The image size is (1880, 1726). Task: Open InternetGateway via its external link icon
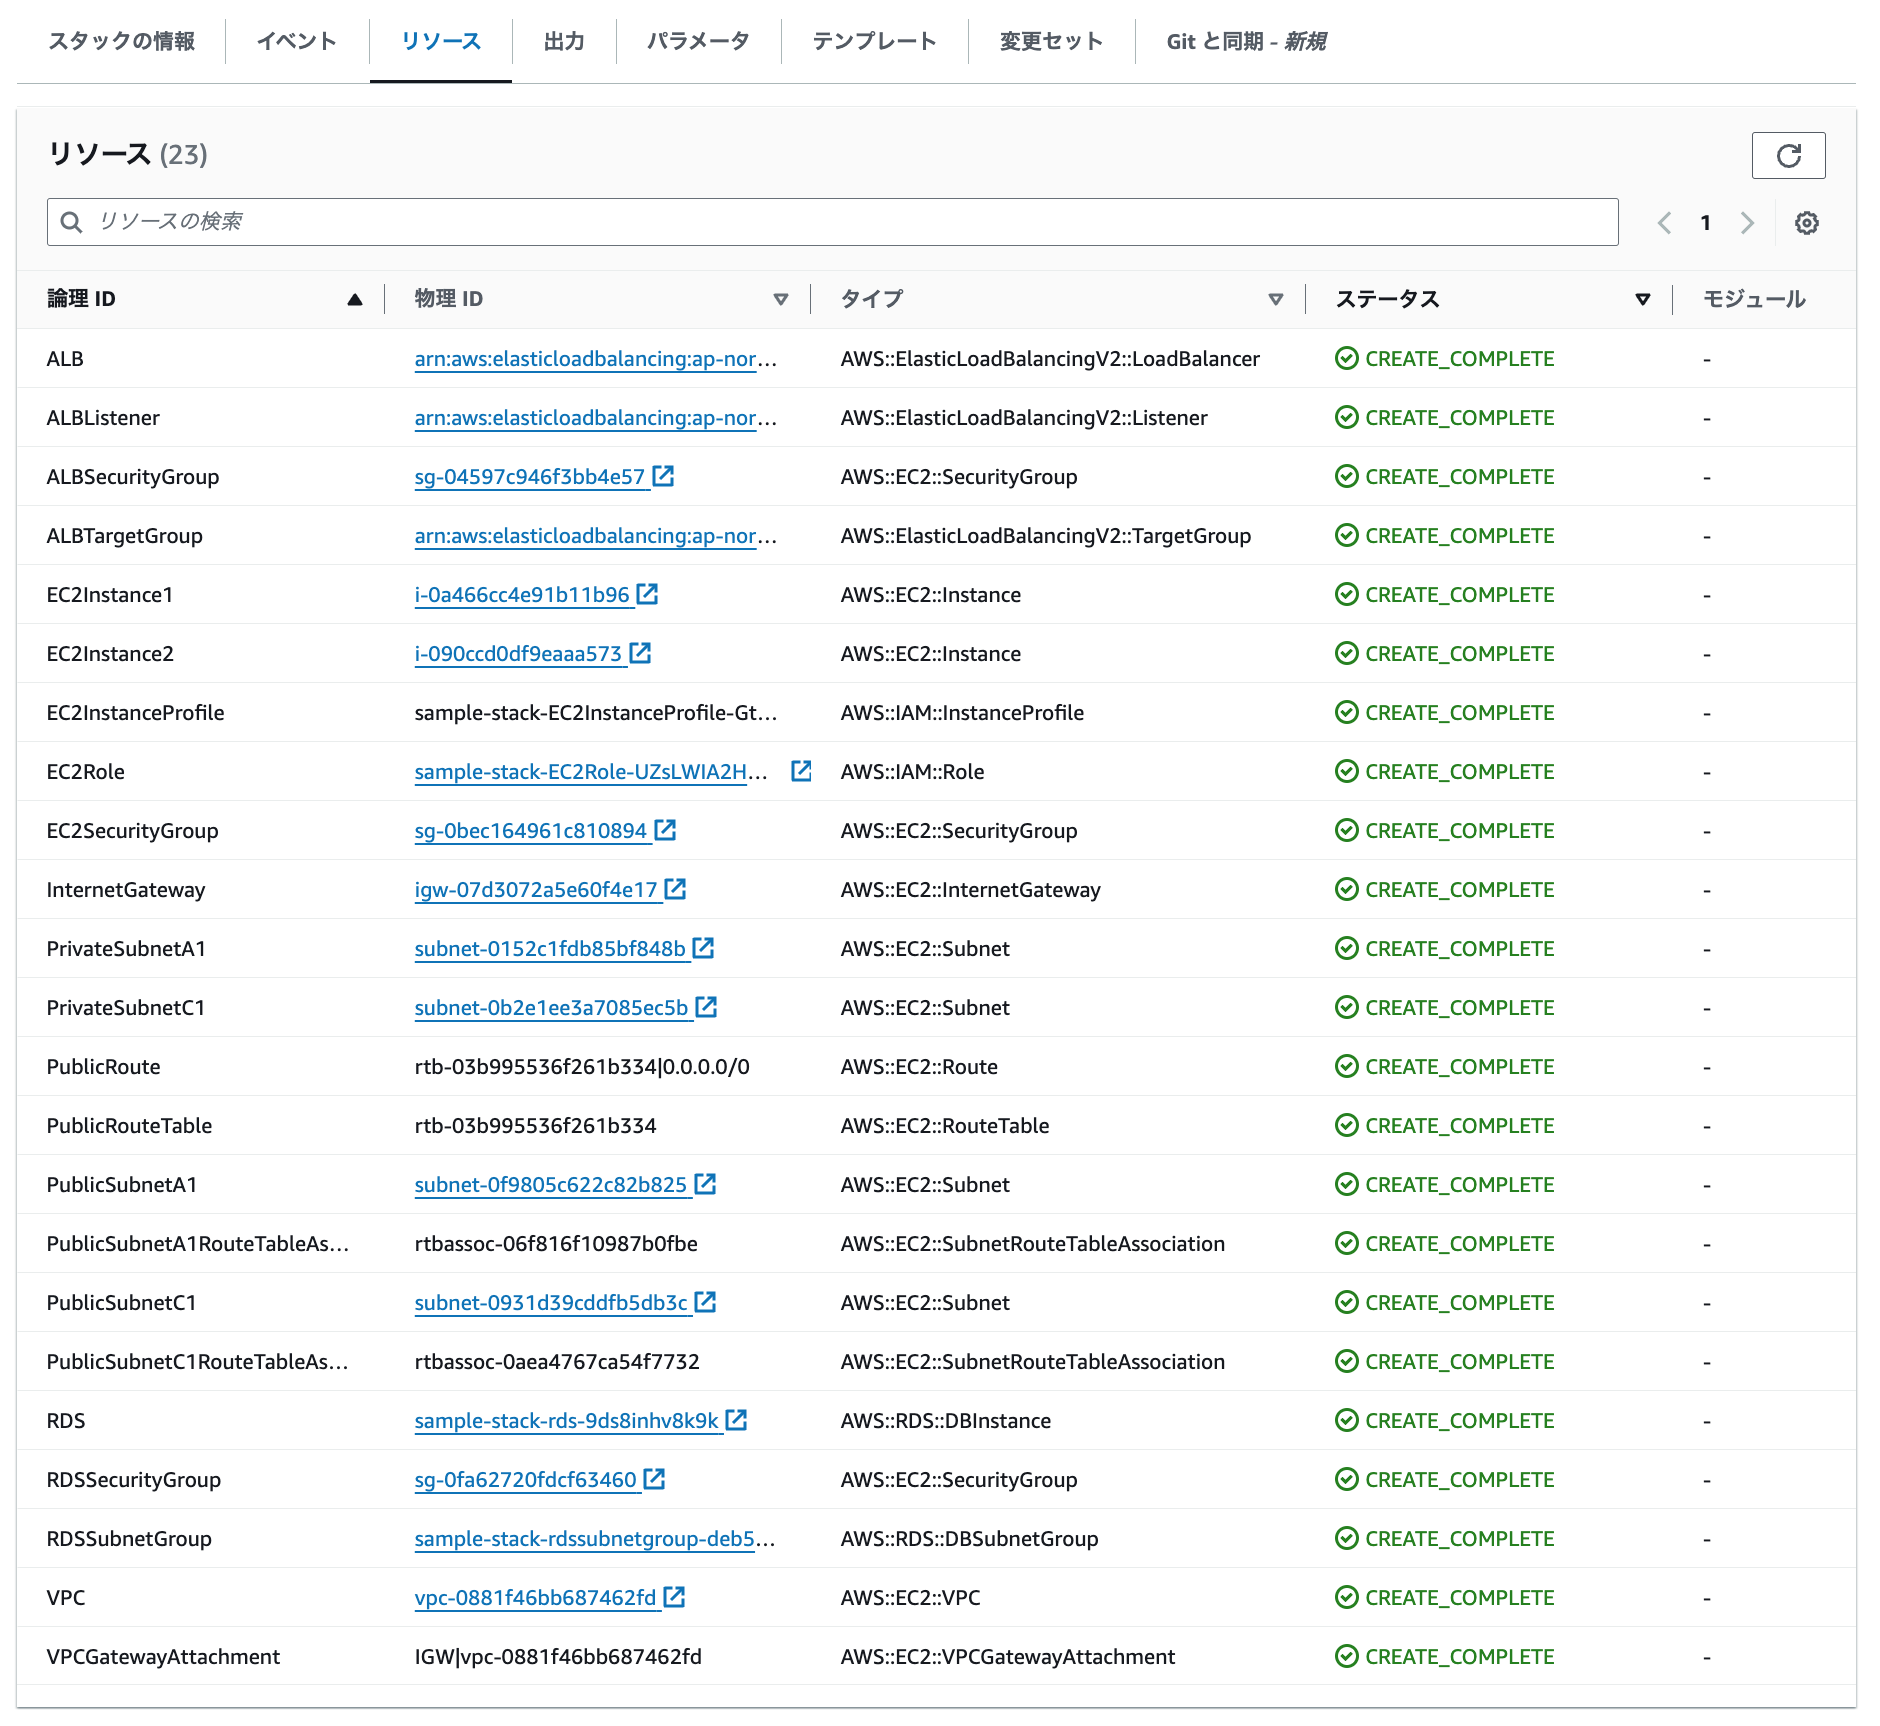point(676,889)
